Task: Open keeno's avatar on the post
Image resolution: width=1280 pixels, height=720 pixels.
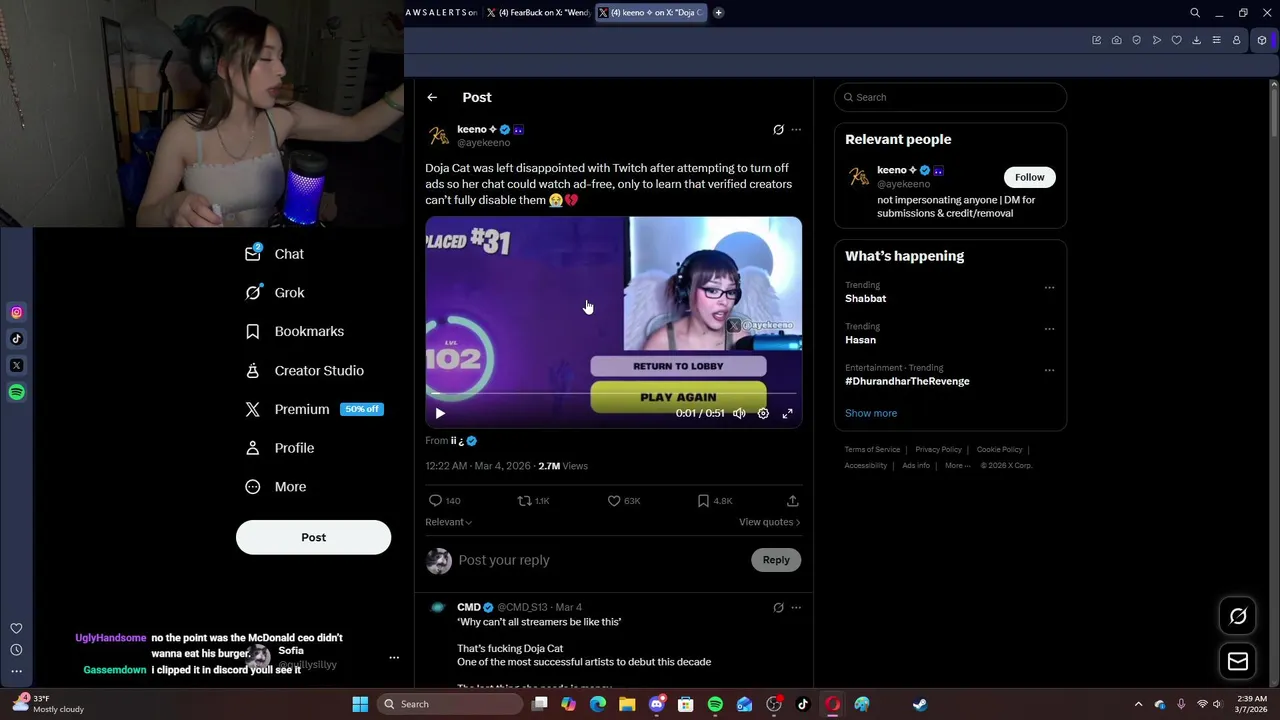Action: point(438,136)
